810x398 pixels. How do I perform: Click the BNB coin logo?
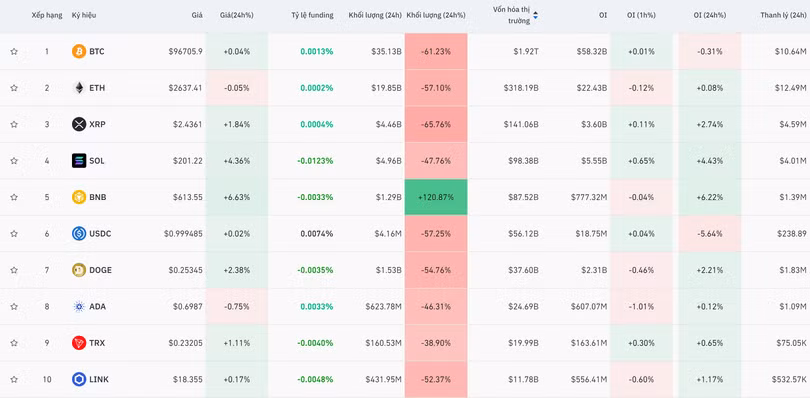(79, 197)
